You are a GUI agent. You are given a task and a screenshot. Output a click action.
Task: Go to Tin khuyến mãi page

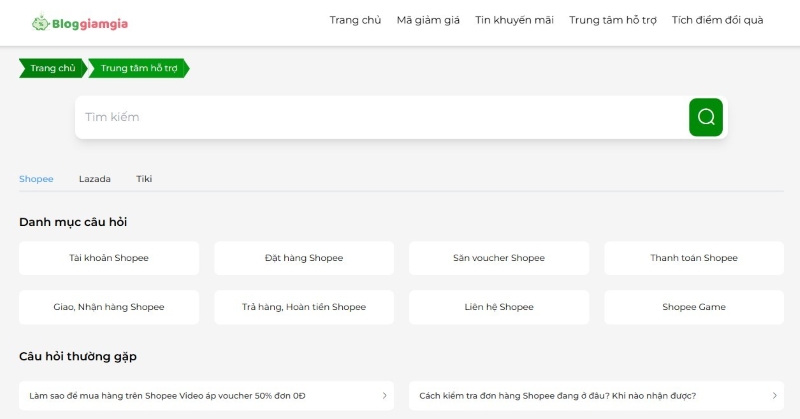coord(514,20)
